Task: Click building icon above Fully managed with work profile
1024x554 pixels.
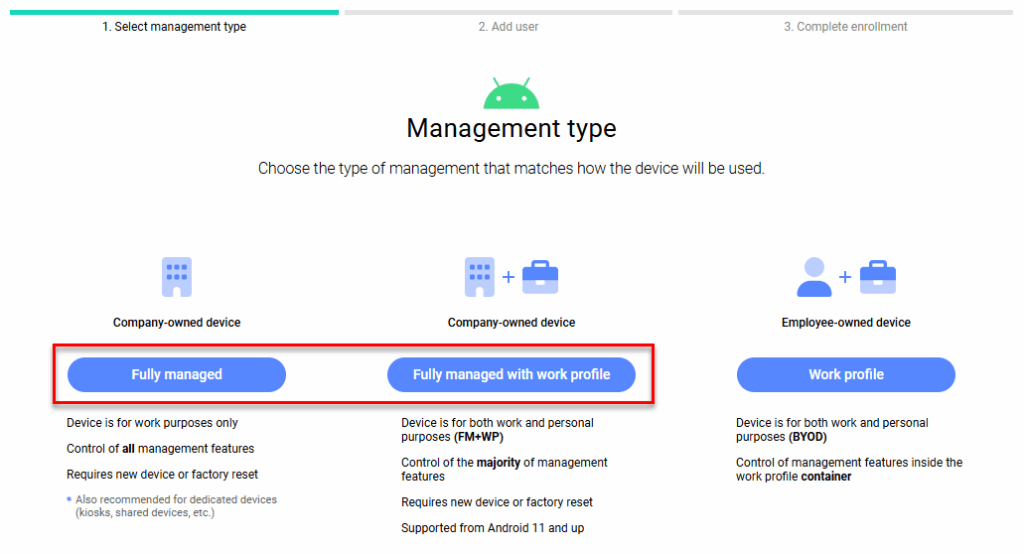Action: pos(479,277)
